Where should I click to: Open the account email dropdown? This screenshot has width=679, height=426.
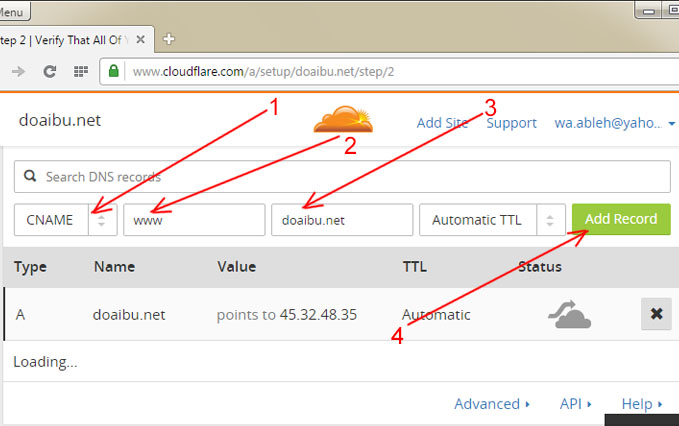(x=615, y=123)
